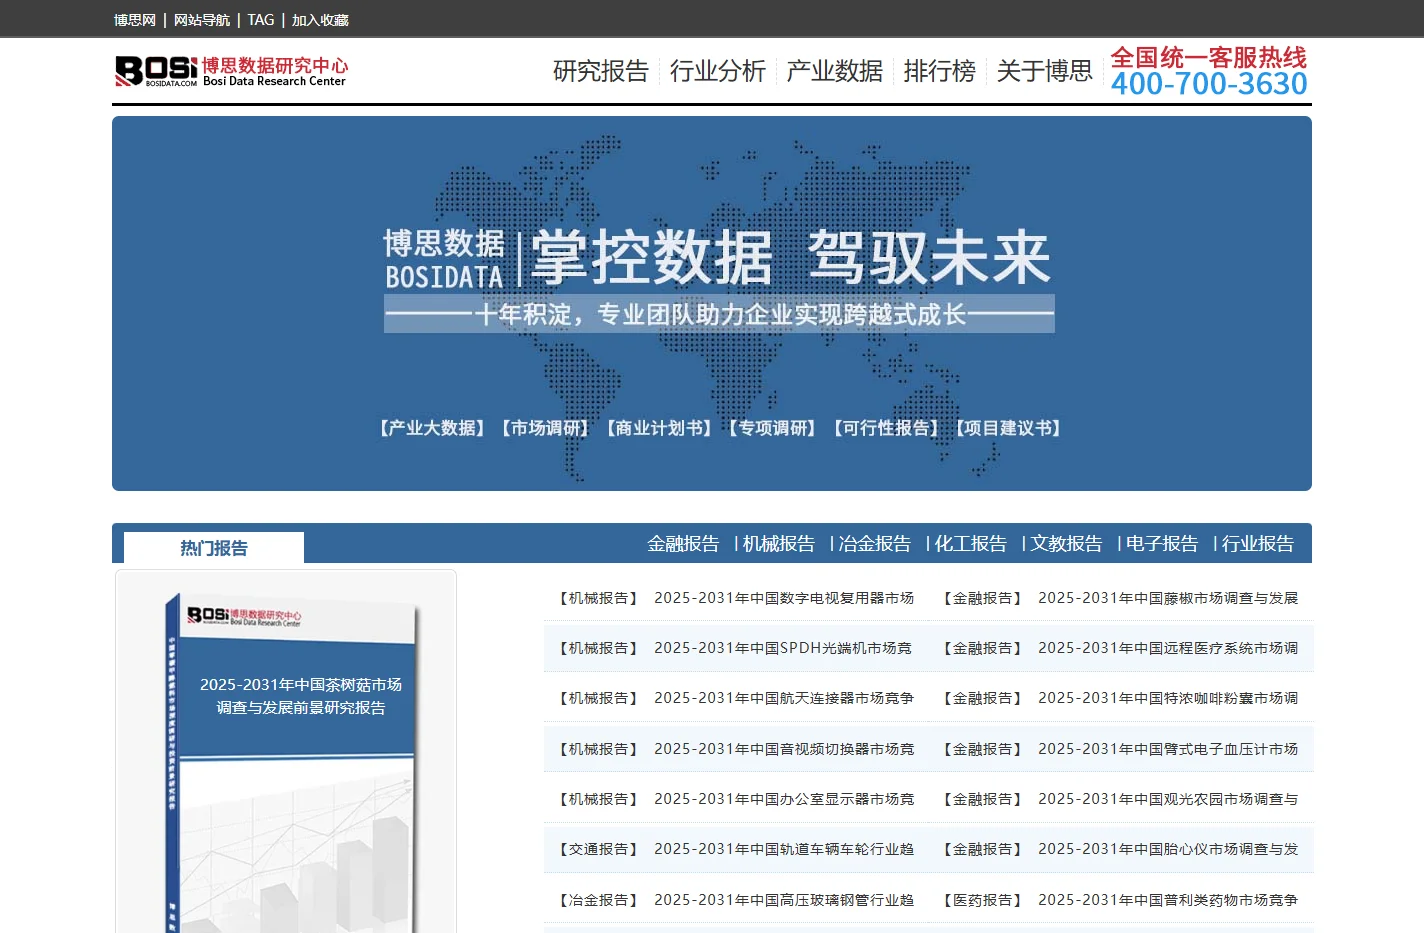Open the 冶金报告 category in blue bar

tap(875, 544)
